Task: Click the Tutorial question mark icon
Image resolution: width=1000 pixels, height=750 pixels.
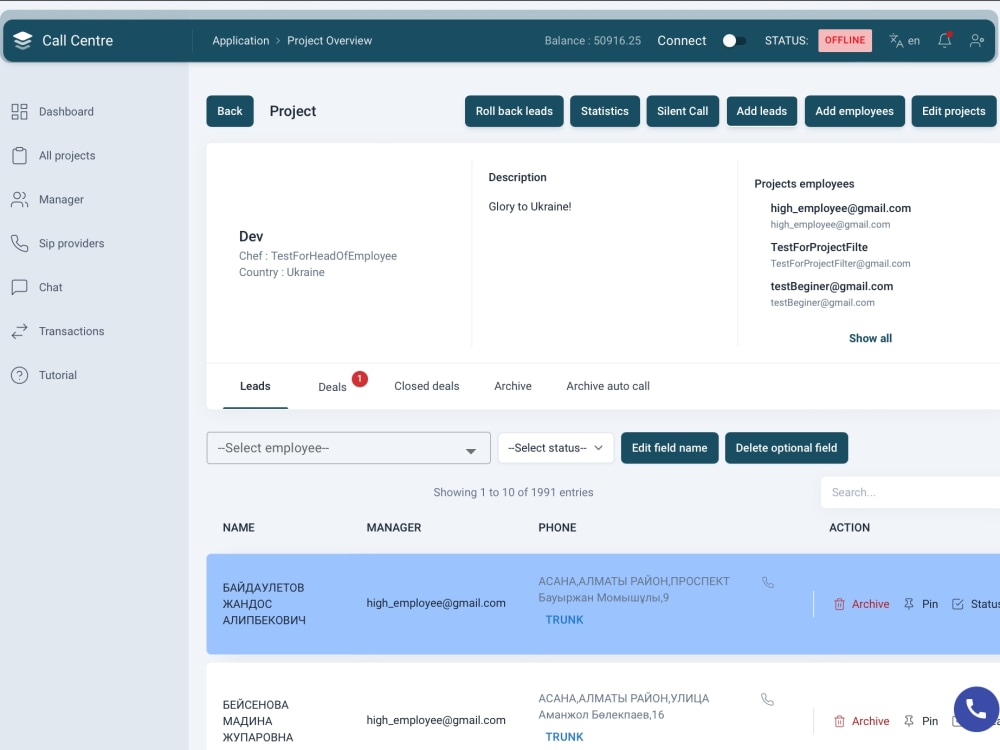Action: coord(19,375)
